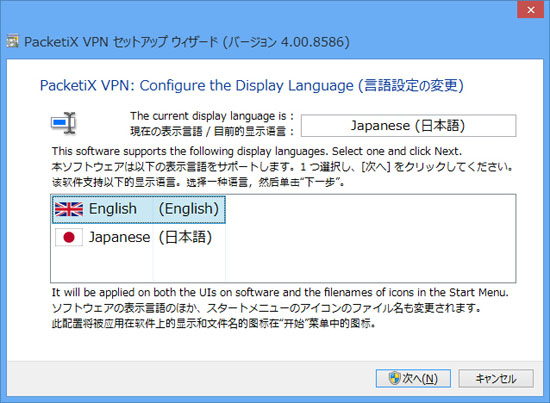Select the "Japanese" name text in list
This screenshot has width=550, height=403.
coord(119,237)
